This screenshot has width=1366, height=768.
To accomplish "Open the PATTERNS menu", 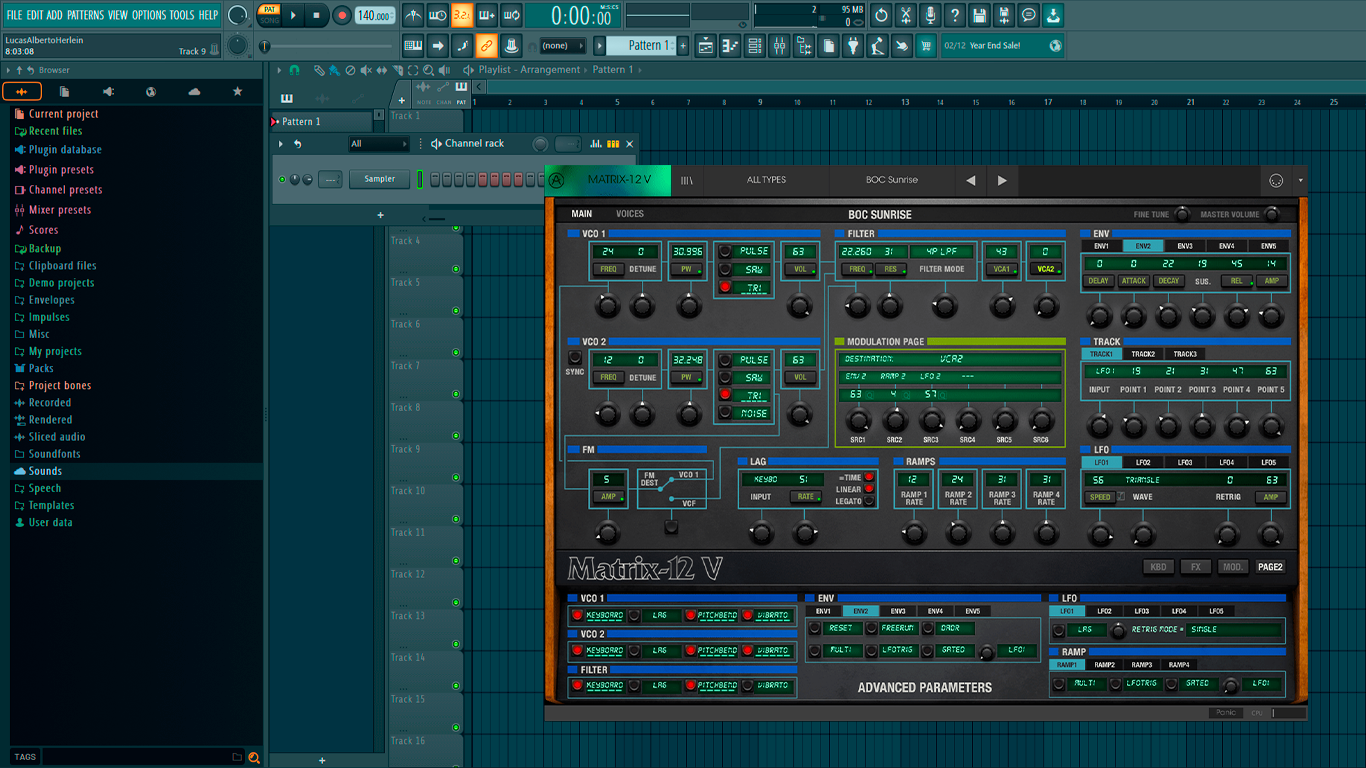I will coord(85,15).
